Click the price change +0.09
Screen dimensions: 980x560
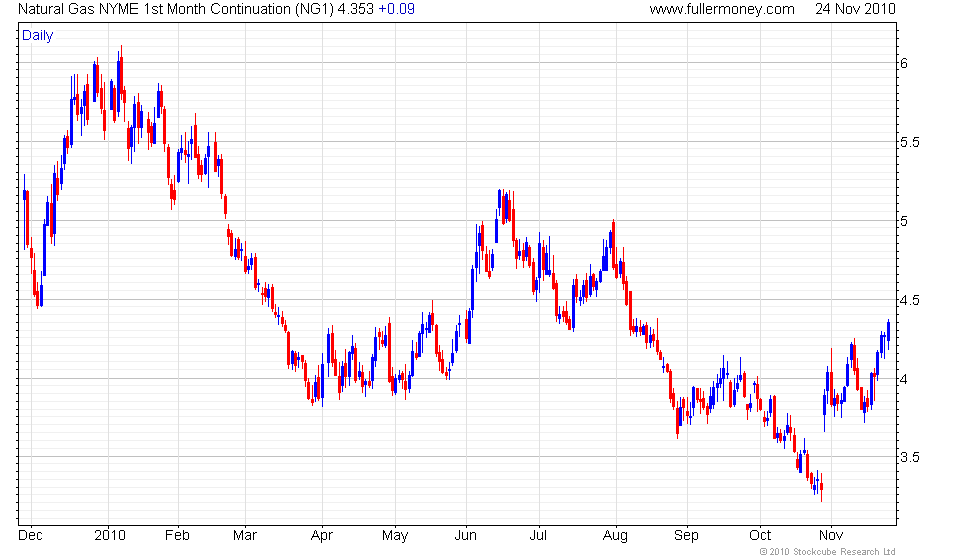(396, 9)
